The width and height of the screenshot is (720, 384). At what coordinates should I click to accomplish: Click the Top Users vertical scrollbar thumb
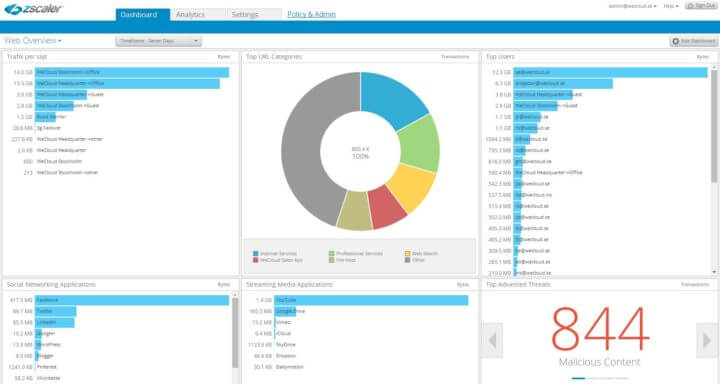714,126
